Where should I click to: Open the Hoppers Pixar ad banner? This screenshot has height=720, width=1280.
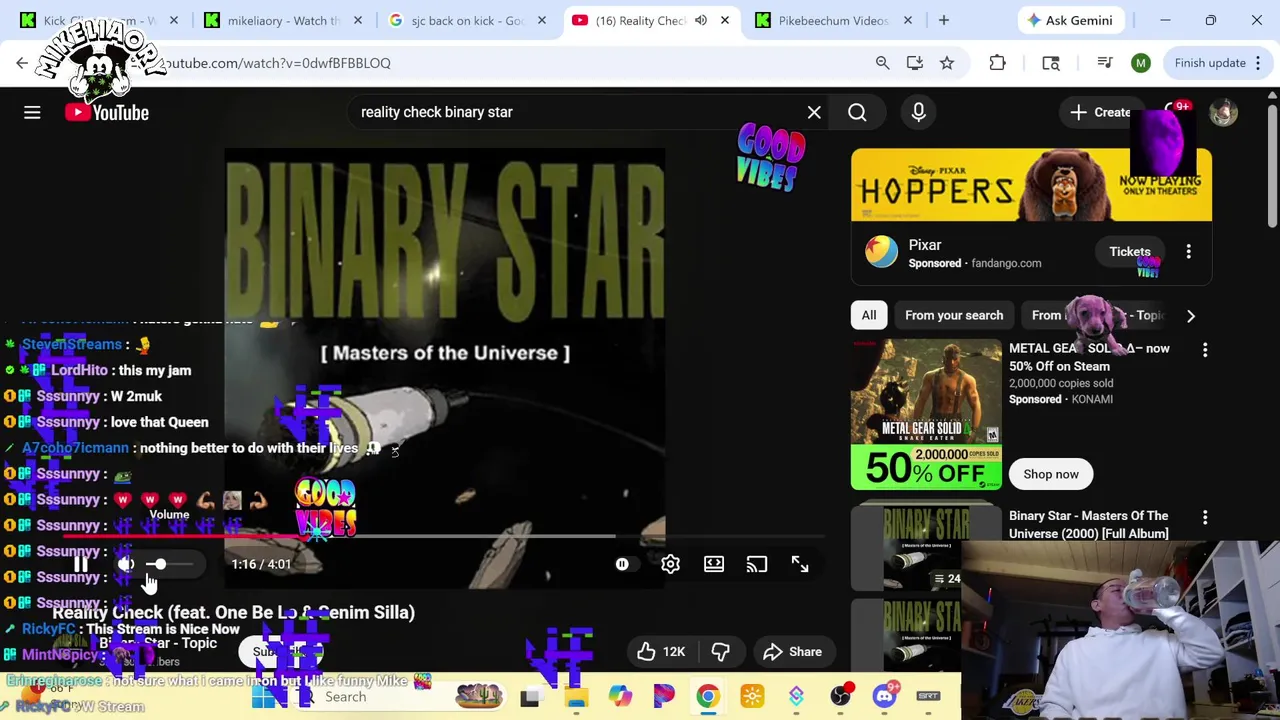pyautogui.click(x=1031, y=185)
